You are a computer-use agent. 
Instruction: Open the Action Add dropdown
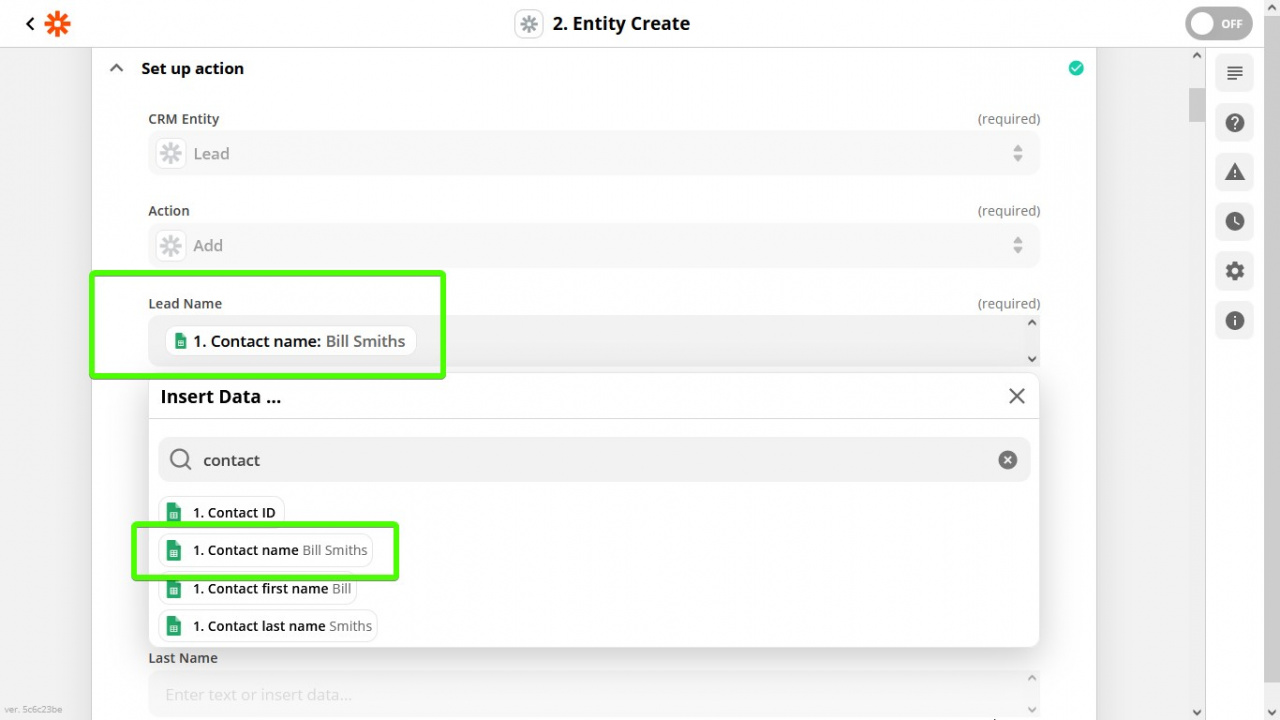pyautogui.click(x=594, y=245)
